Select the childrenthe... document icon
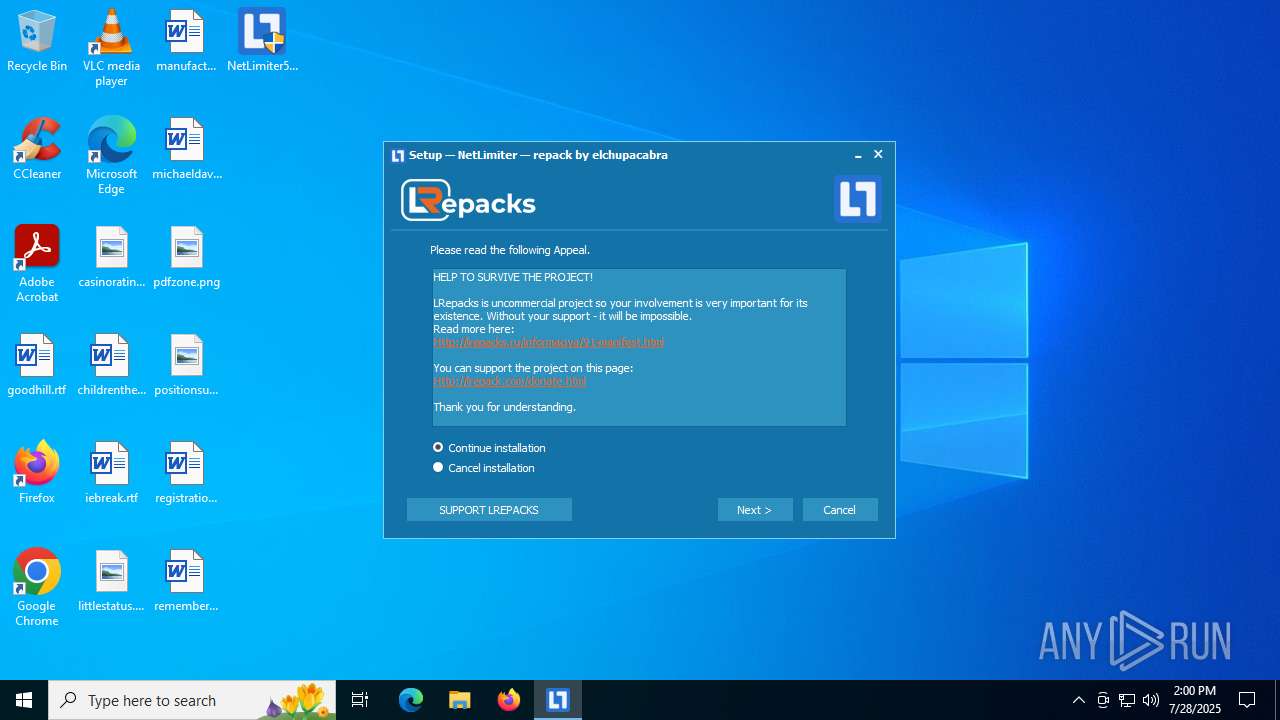The height and width of the screenshot is (720, 1280). point(111,366)
